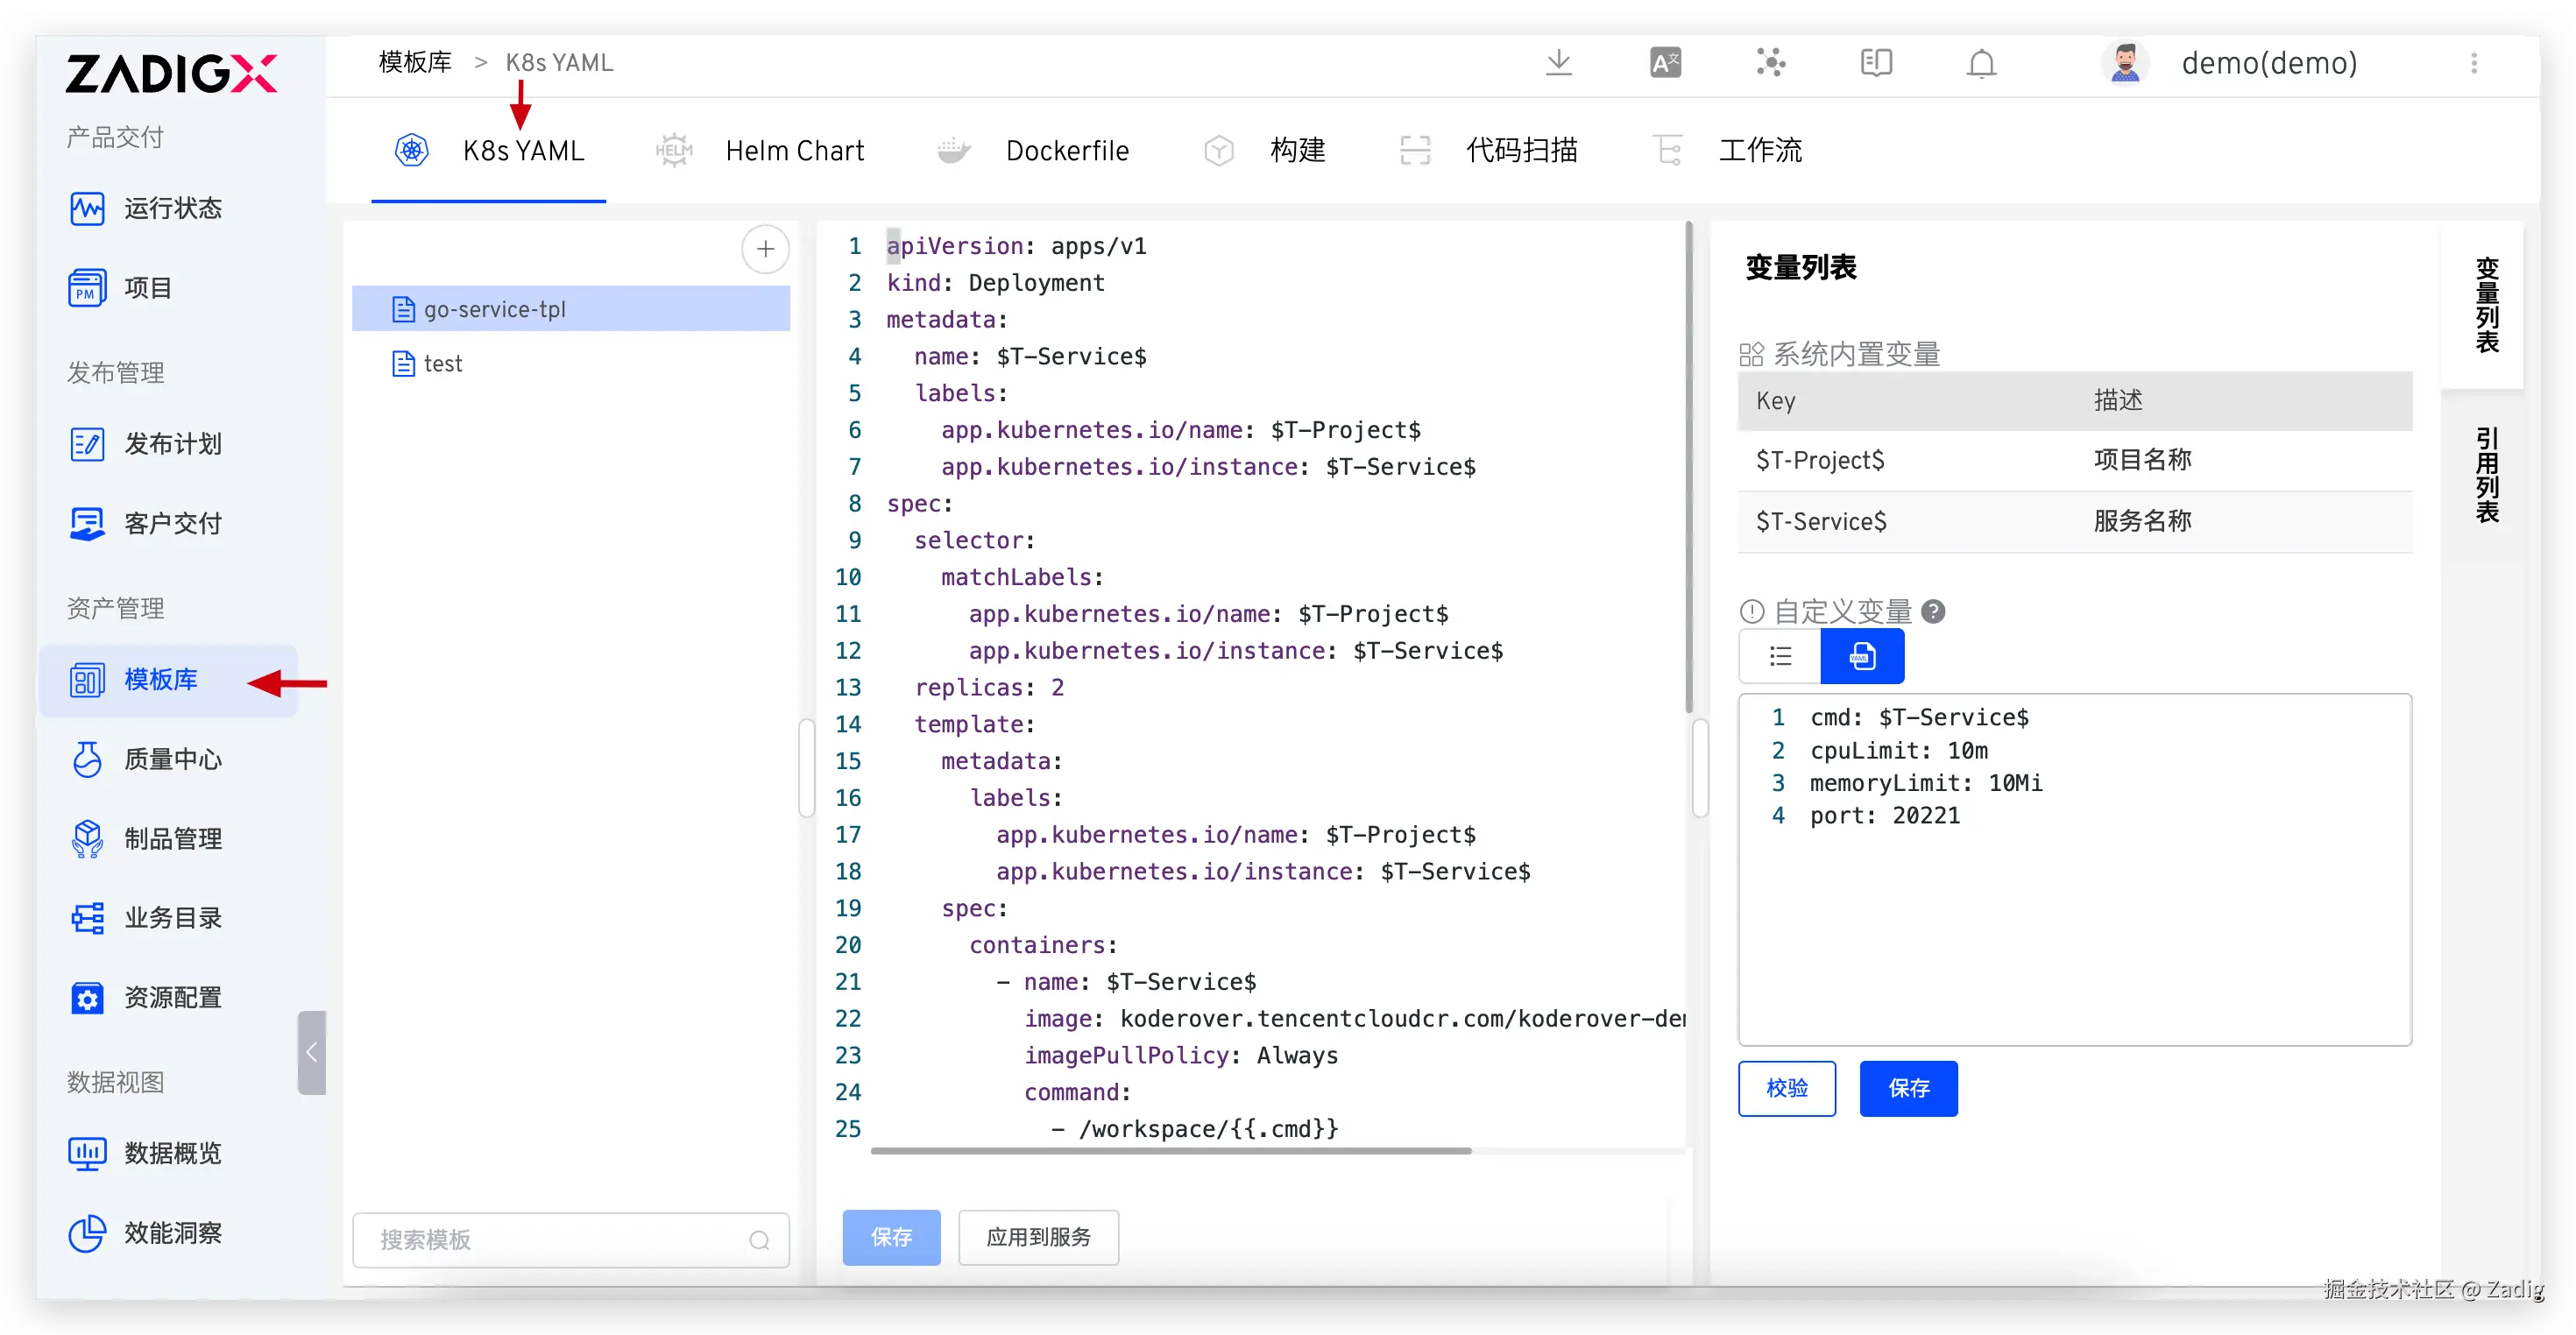The width and height of the screenshot is (2576, 1335).
Task: Click the download icon in top bar
Action: pos(1558,63)
